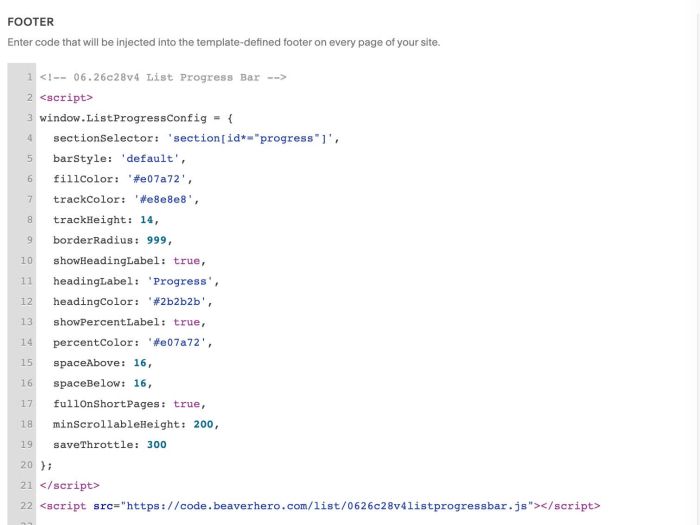
Task: Click the comment on line 1
Action: click(x=163, y=77)
